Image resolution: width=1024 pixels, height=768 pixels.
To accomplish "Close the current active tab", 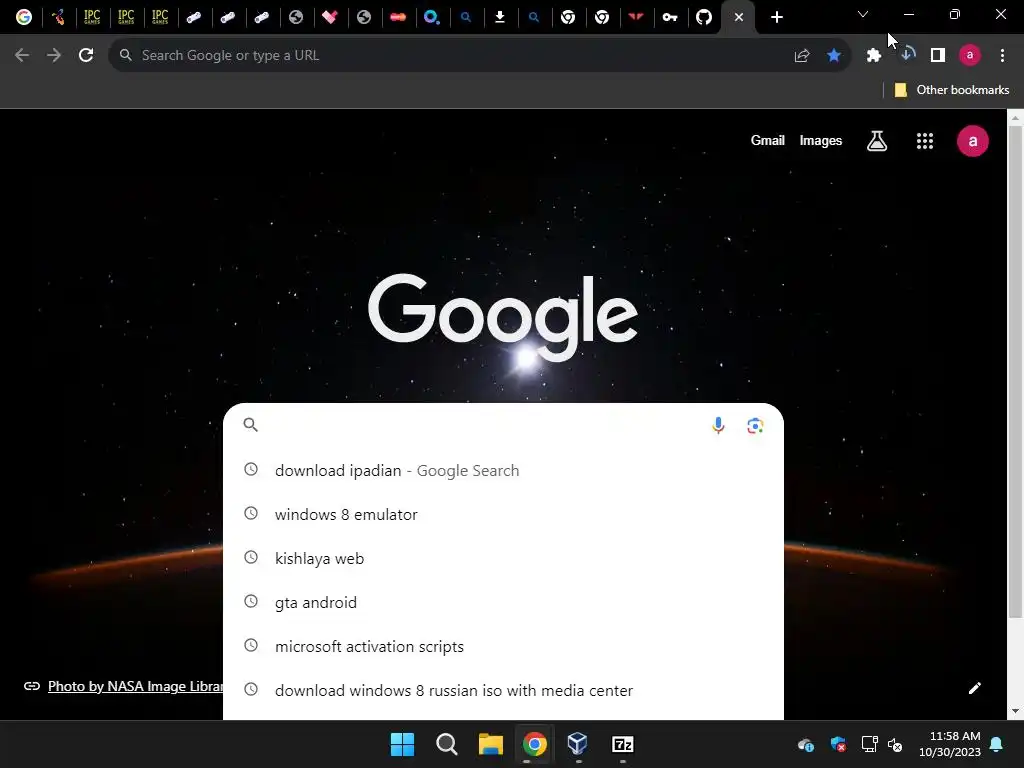I will pos(739,17).
